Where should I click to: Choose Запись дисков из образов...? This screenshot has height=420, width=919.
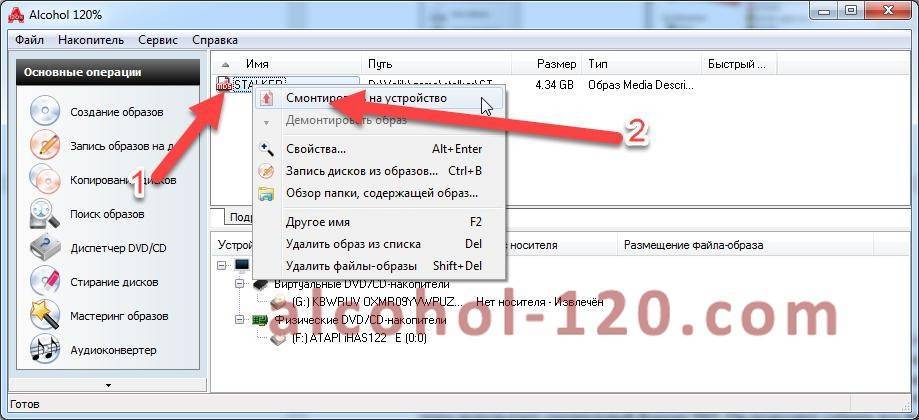[x=379, y=171]
